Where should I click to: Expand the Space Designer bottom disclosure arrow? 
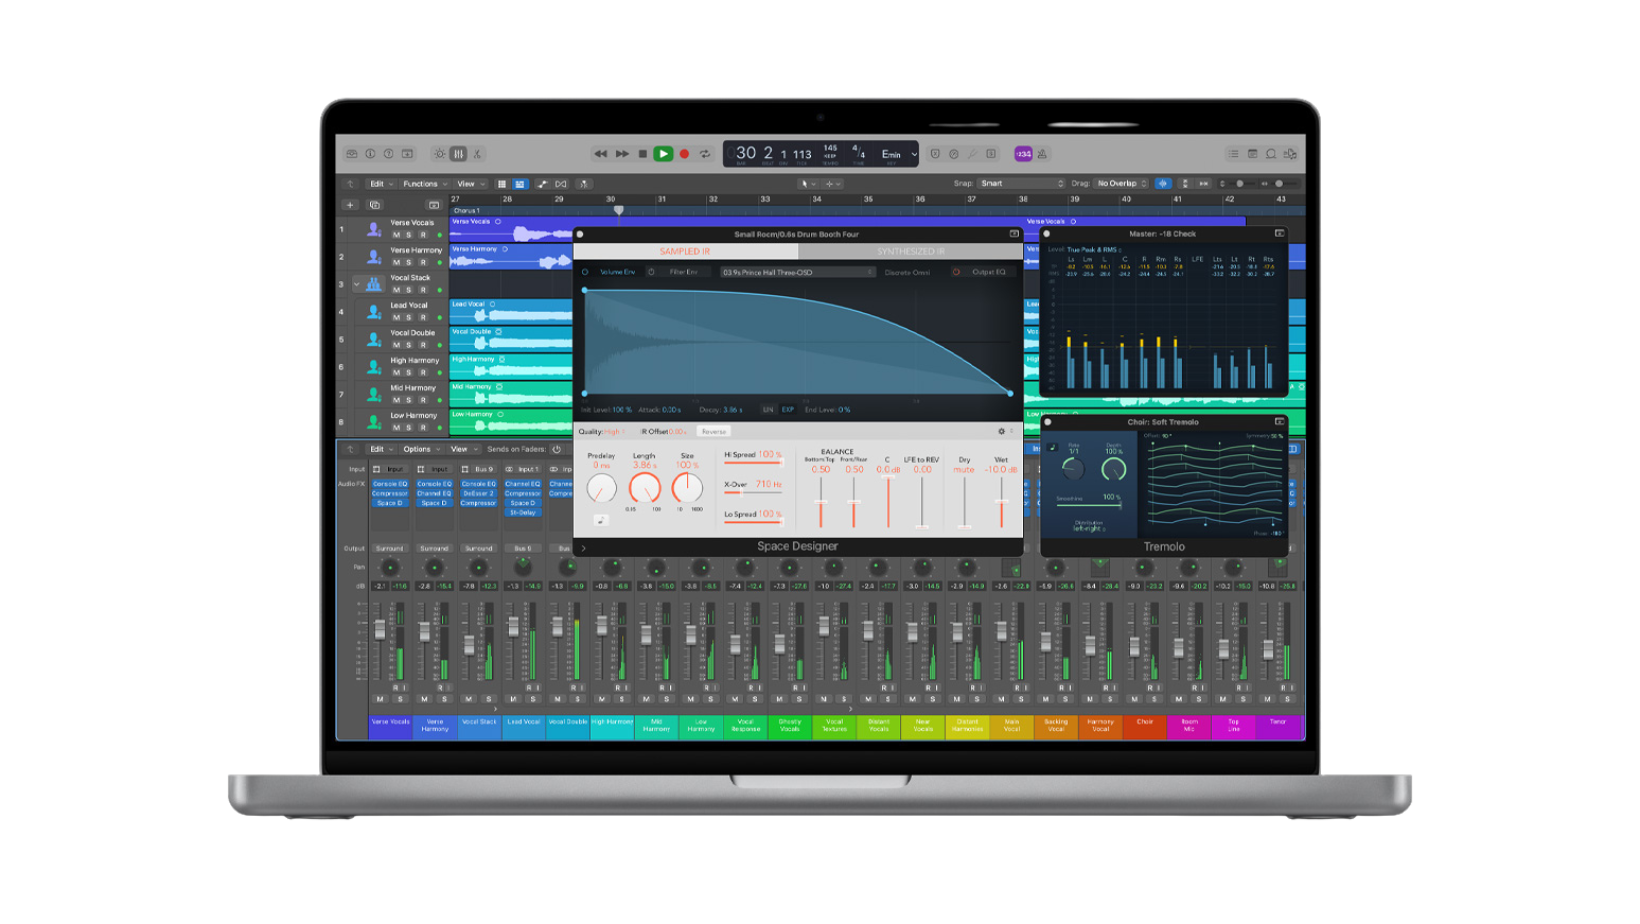[584, 548]
